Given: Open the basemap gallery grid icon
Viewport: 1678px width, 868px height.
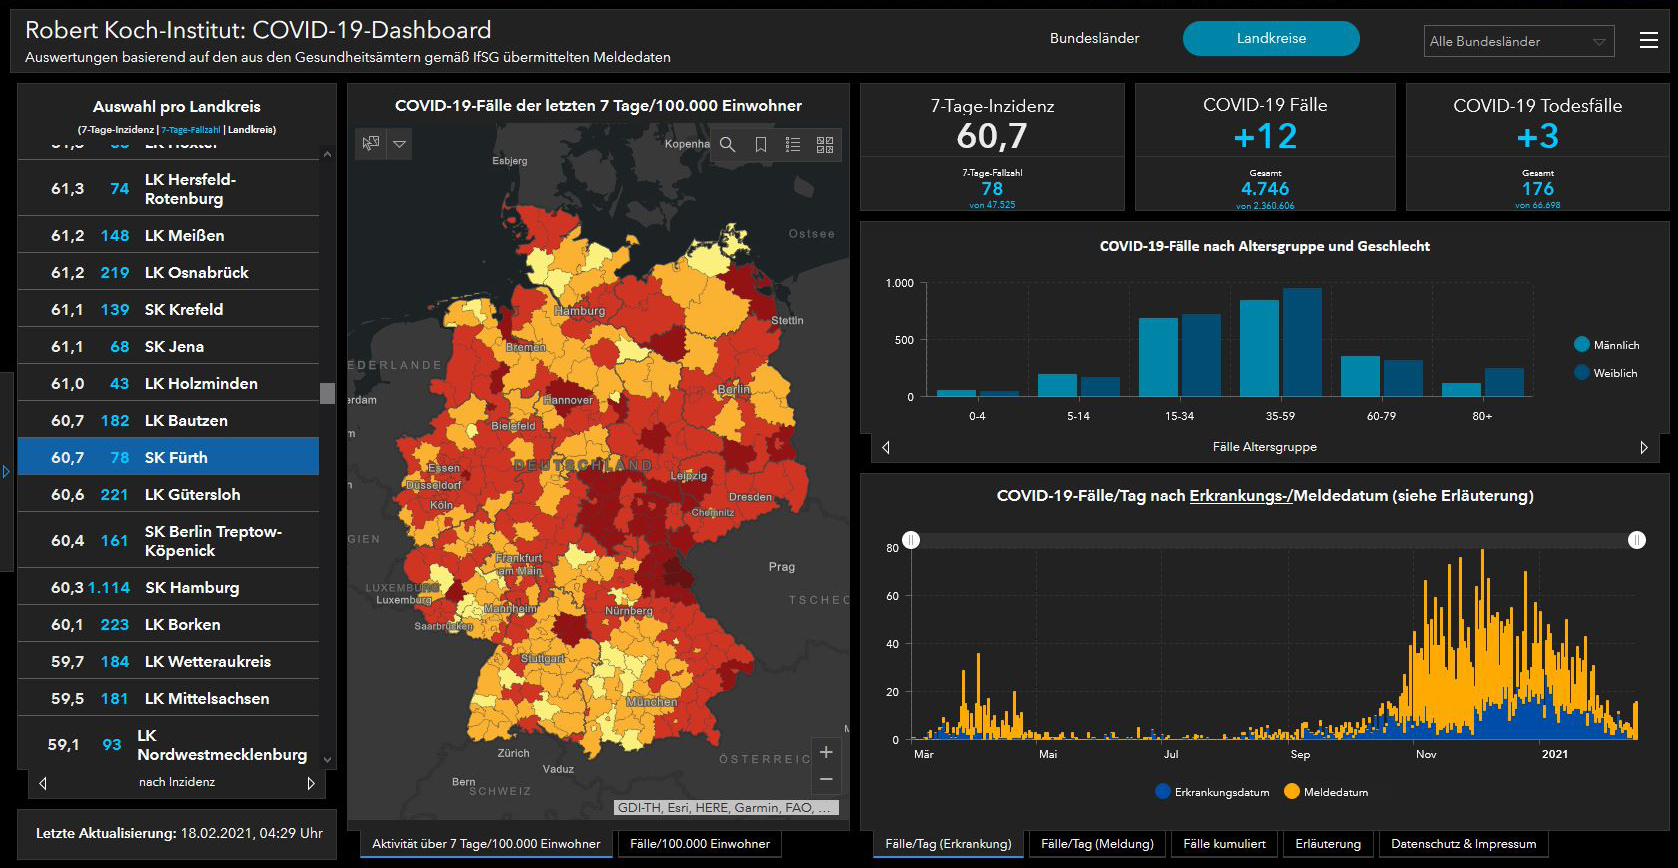Looking at the screenshot, I should pyautogui.click(x=825, y=145).
